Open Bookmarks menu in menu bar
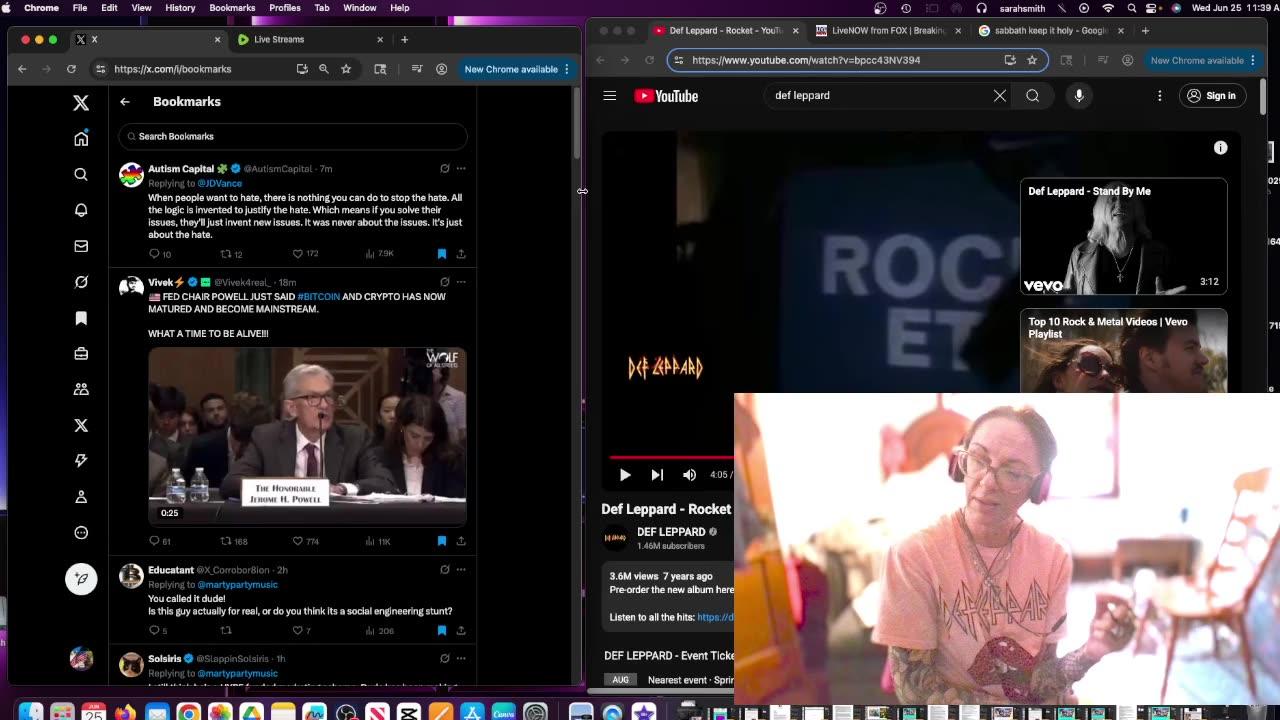Screen dimensions: 1280x720 point(232,8)
